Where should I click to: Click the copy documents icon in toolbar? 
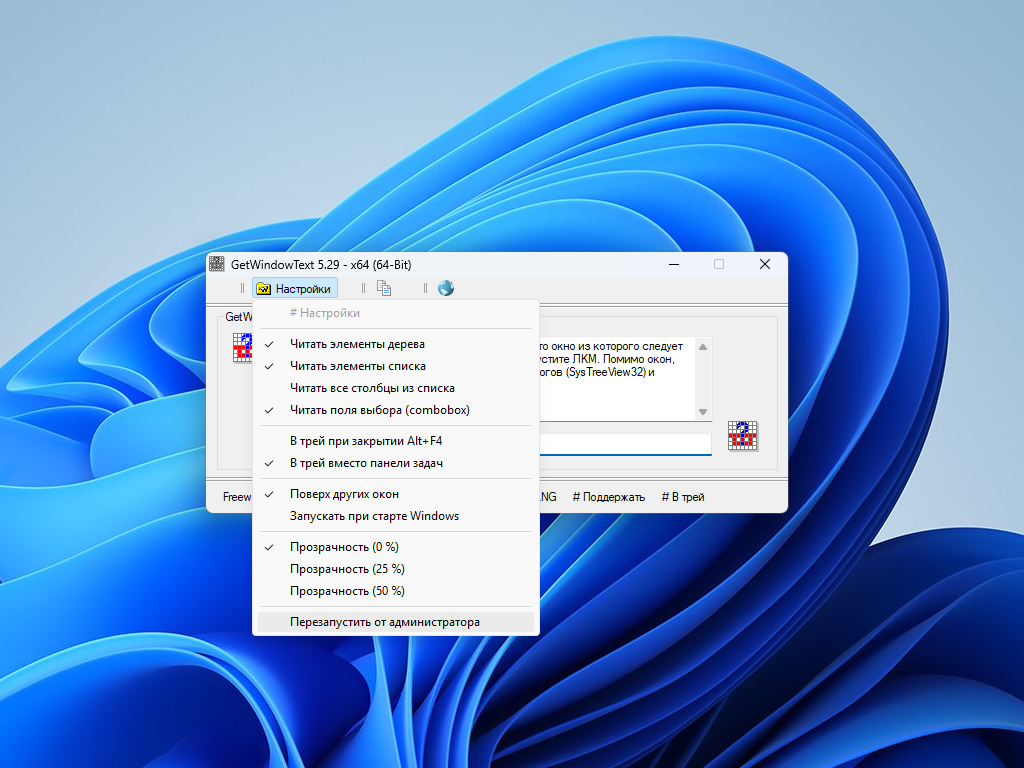tap(383, 289)
